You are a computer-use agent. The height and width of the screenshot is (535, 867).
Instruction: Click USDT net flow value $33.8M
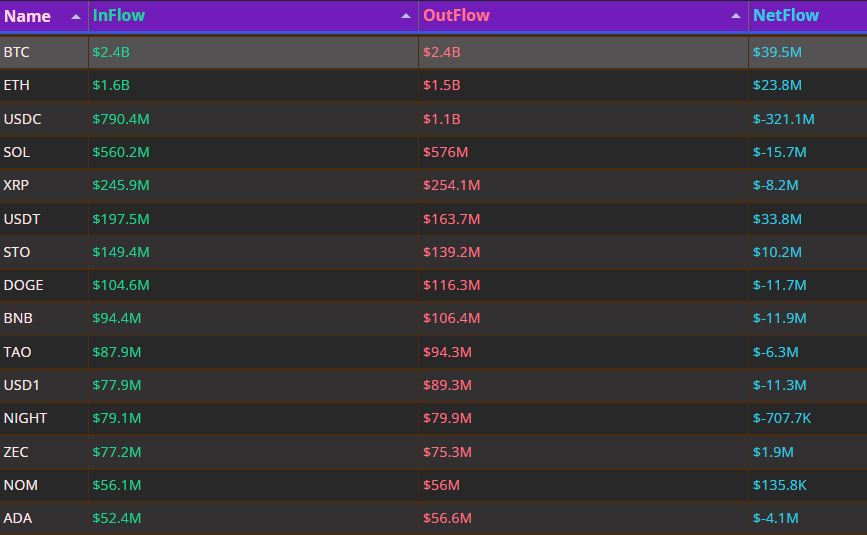pos(778,219)
